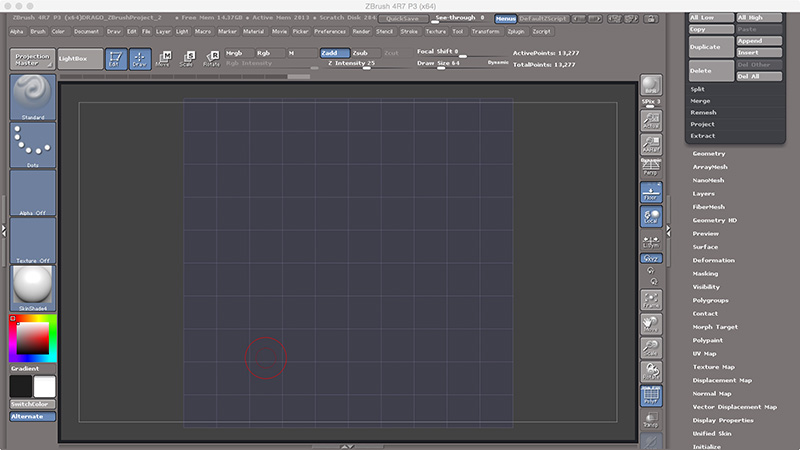Screen dimensions: 800x450
Task: Toggle Persp perspective view
Action: [651, 165]
